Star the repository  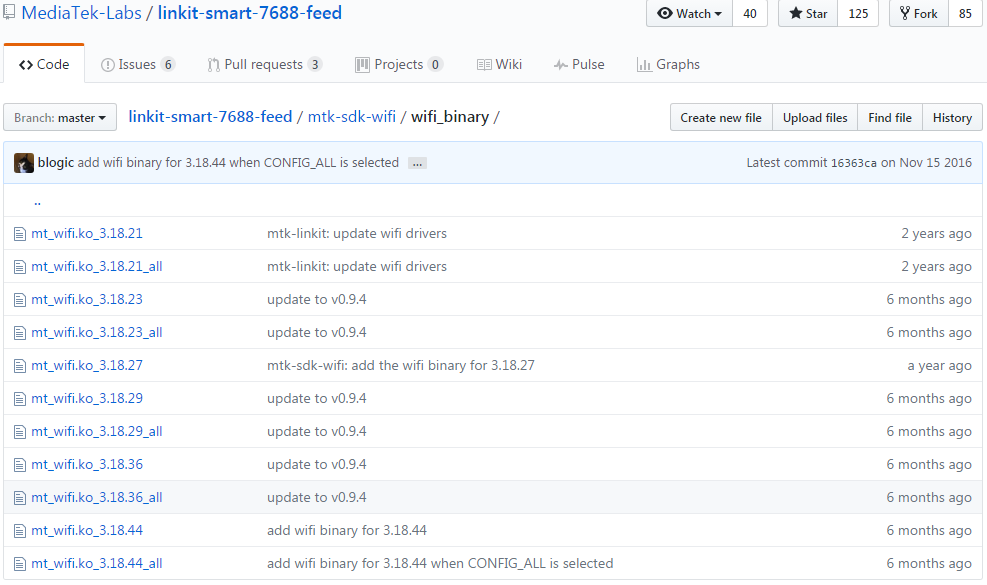coord(808,13)
